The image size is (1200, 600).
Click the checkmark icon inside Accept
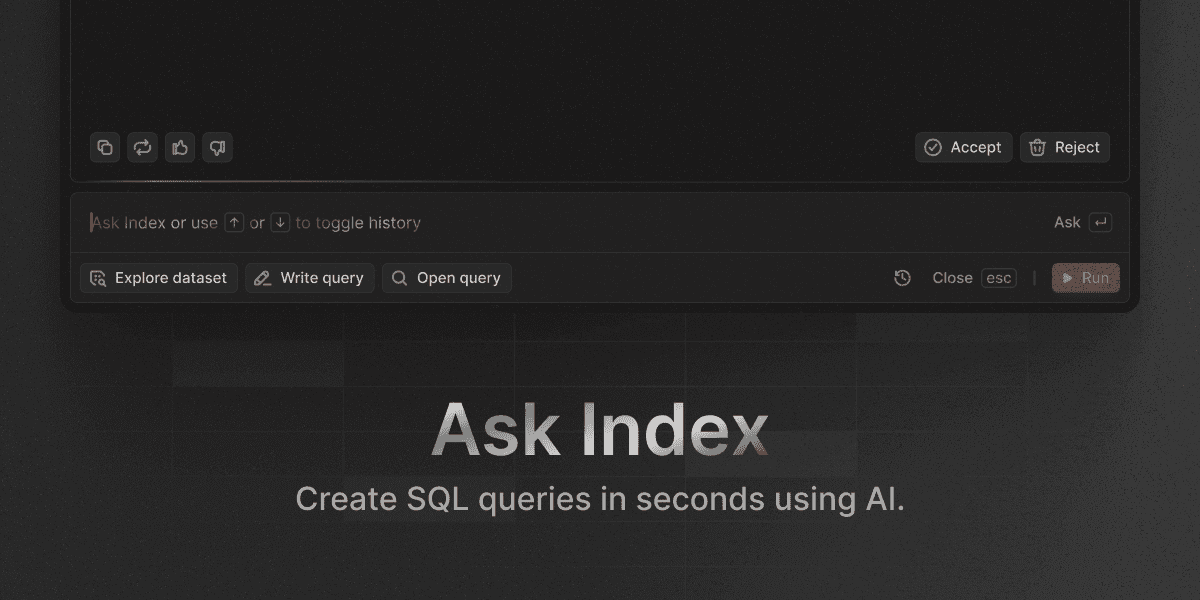pos(933,147)
